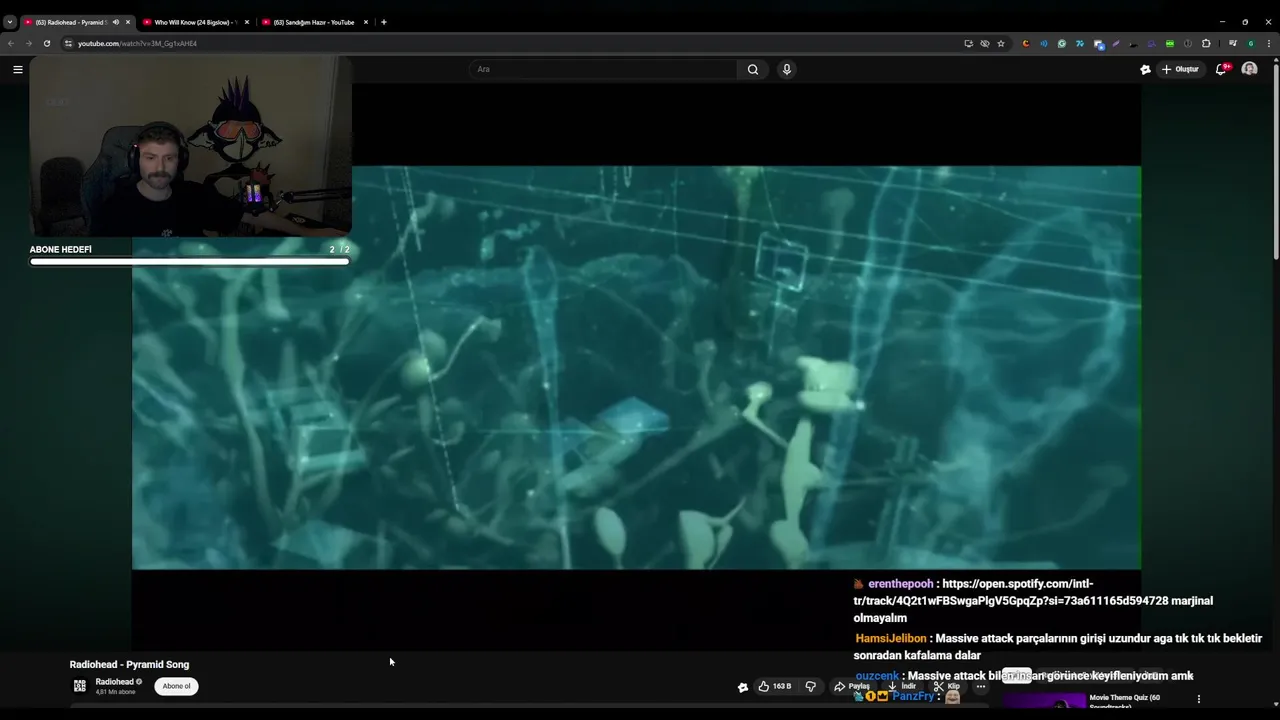Click the webcam overlay of streamer

[x=190, y=146]
